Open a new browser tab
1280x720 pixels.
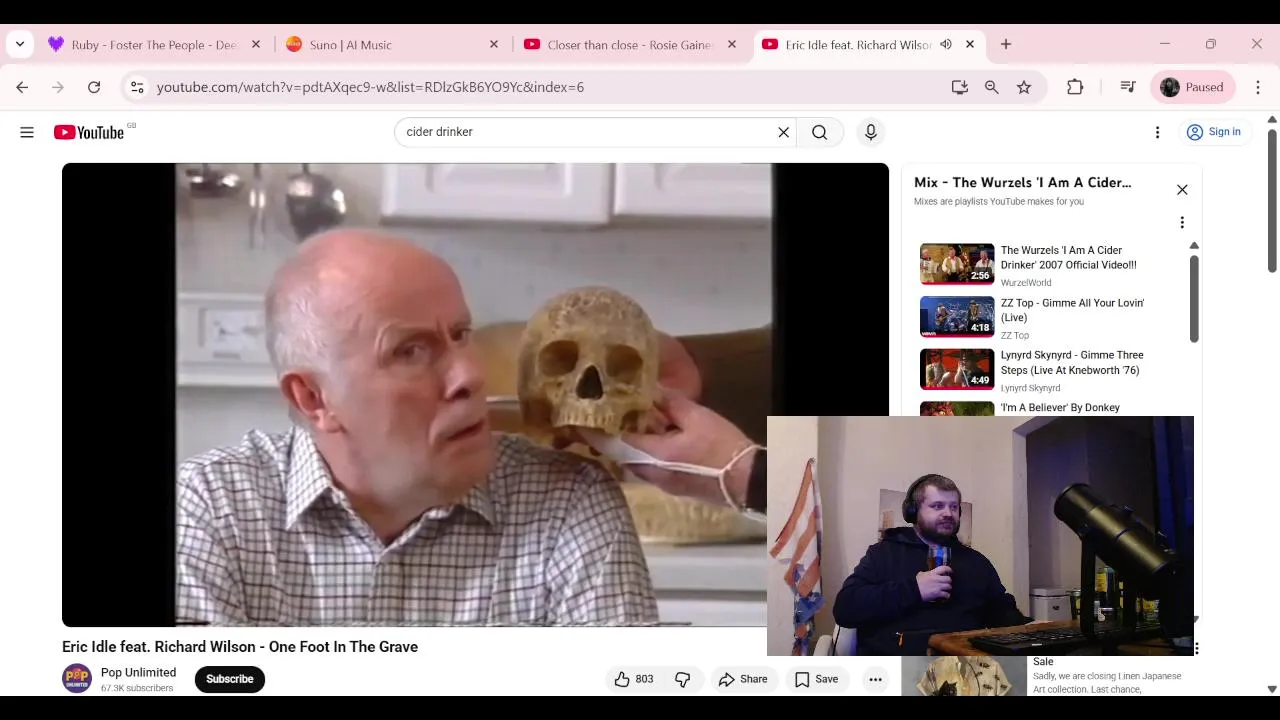pyautogui.click(x=1006, y=44)
